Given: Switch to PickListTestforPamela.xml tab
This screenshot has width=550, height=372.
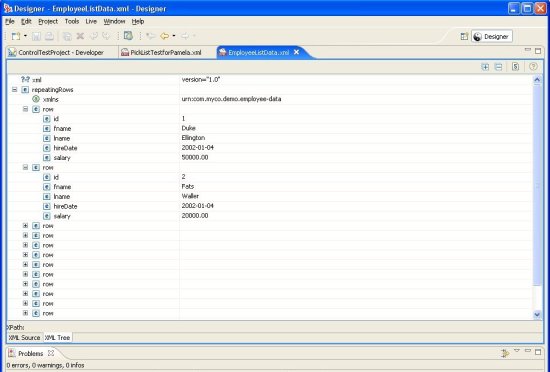Looking at the screenshot, I should [x=162, y=53].
